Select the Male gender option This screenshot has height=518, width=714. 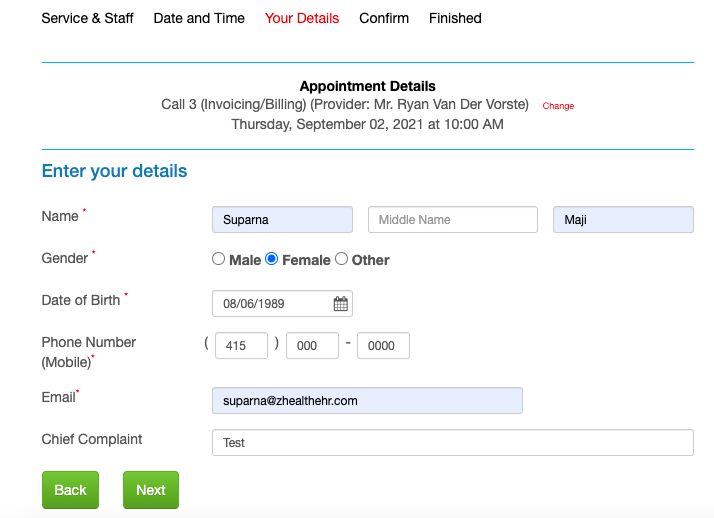219,259
